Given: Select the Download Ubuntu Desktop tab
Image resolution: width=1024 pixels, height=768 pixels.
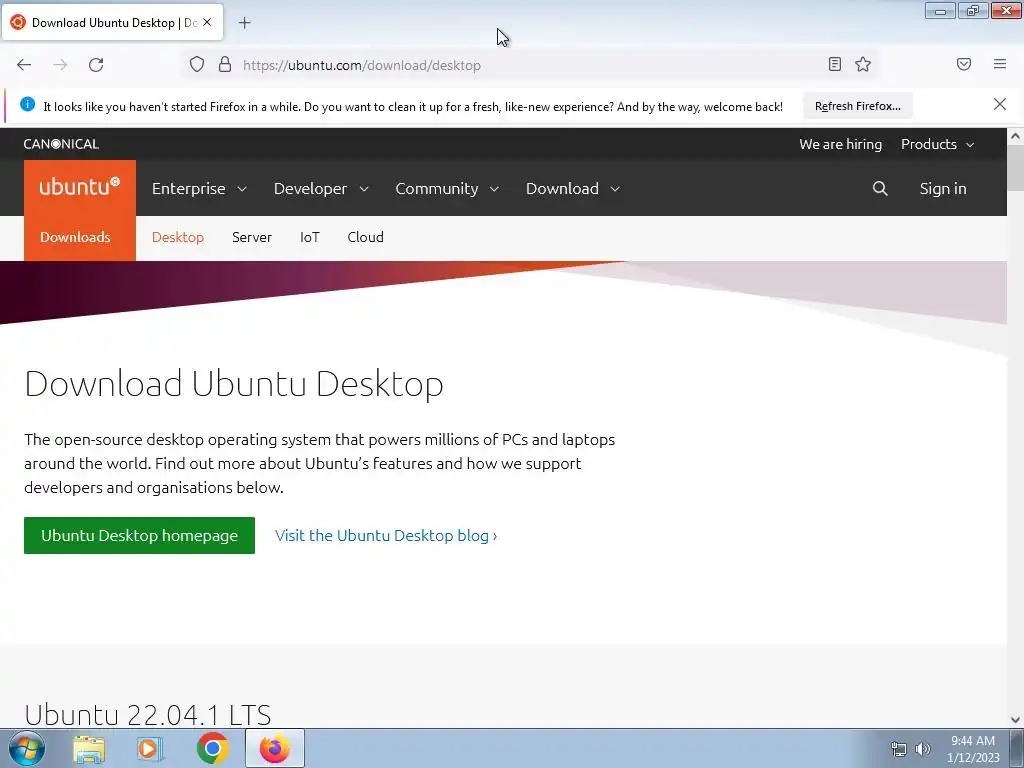Looking at the screenshot, I should (112, 22).
